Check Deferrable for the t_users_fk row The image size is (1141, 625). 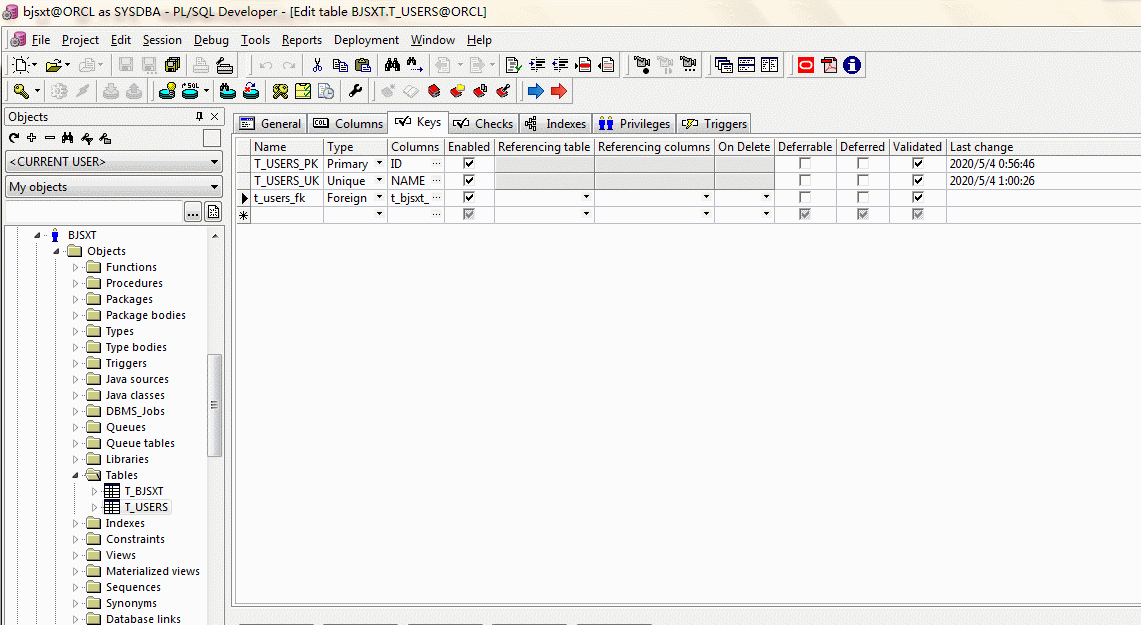[x=805, y=197]
